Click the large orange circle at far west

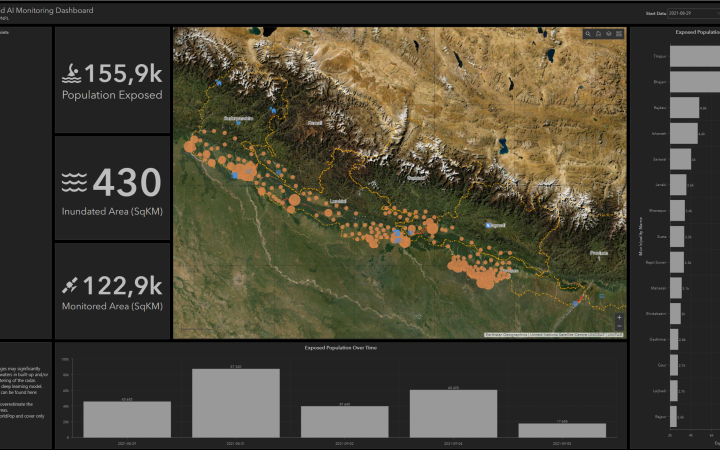(x=190, y=146)
